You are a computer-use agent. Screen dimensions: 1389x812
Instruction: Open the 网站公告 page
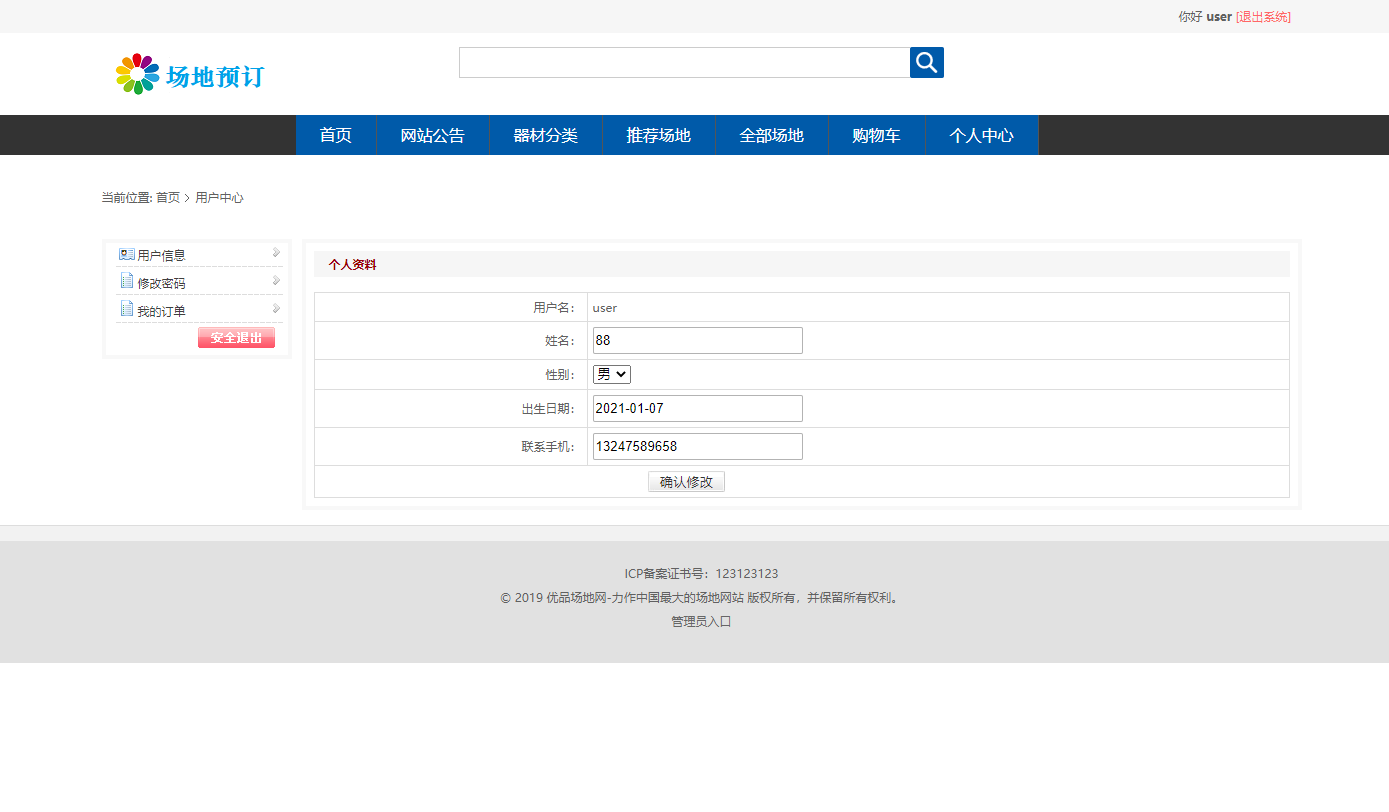(x=432, y=135)
